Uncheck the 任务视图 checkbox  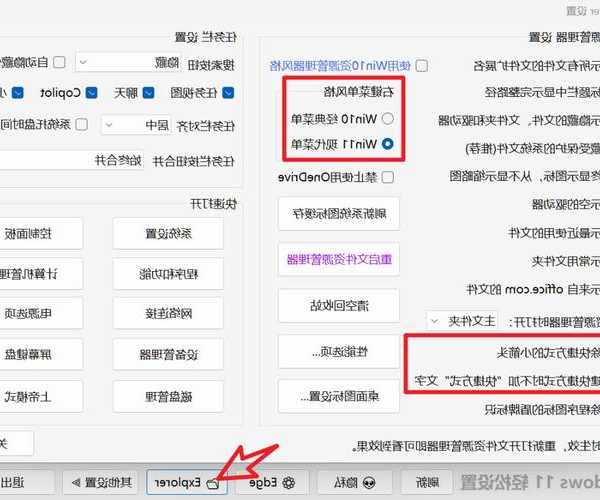point(228,92)
